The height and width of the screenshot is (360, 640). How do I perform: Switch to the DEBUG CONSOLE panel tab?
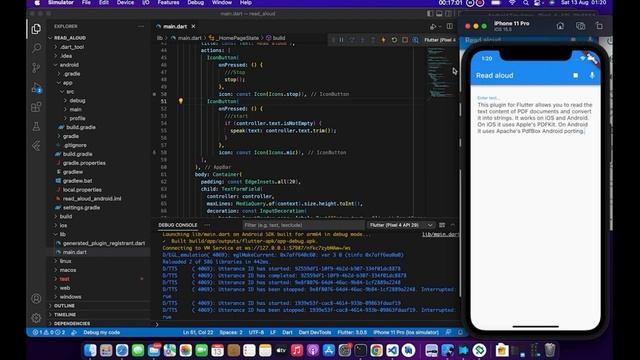pos(178,225)
